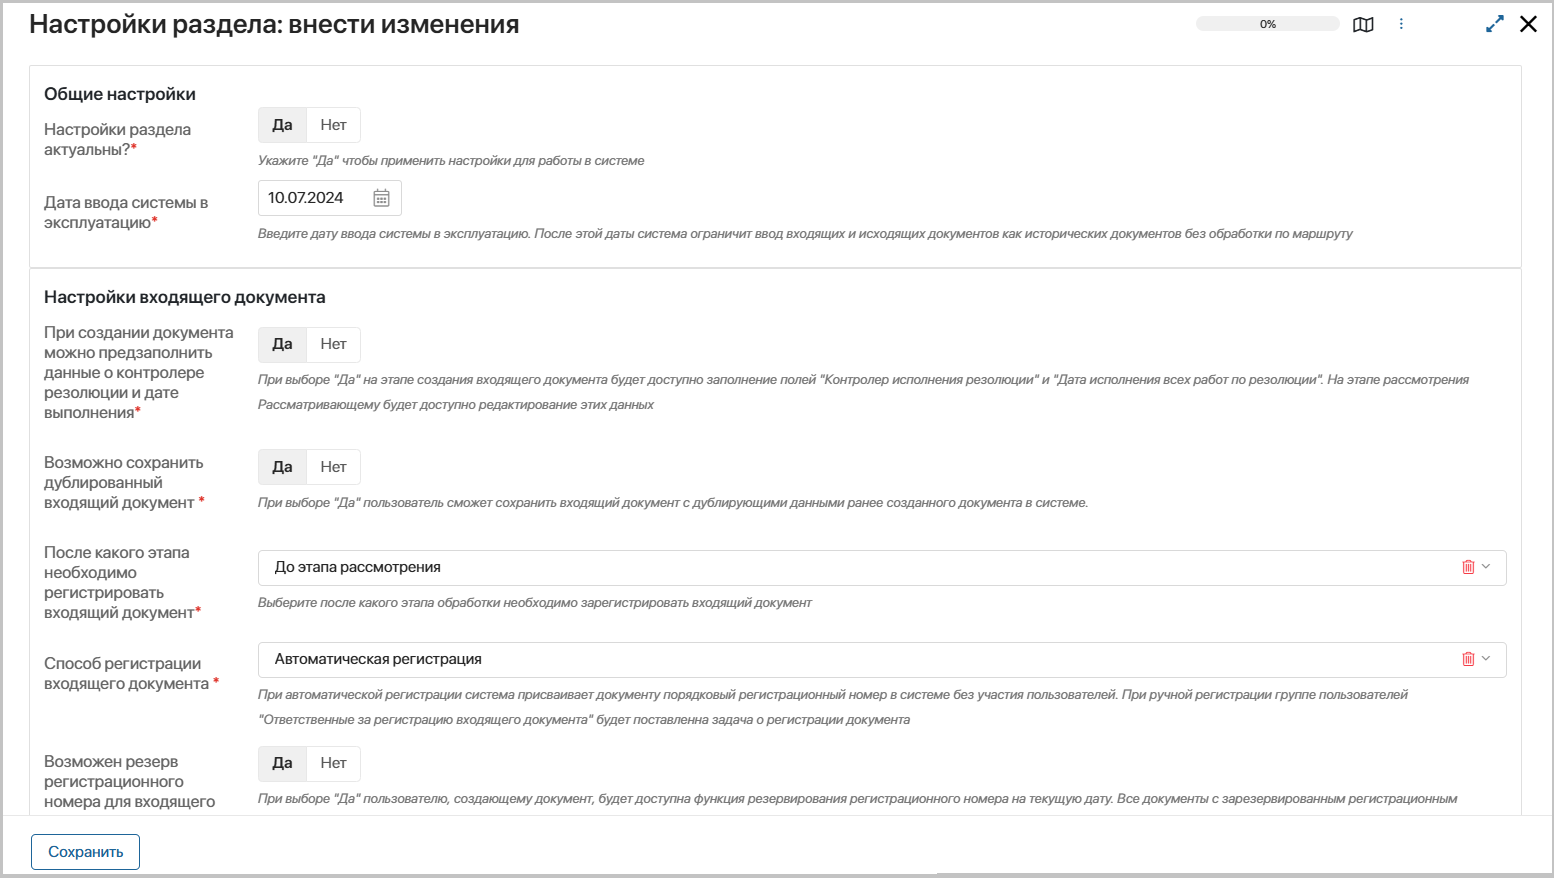Image resolution: width=1554 pixels, height=878 pixels.
Task: Clear the registration stage selection with trash icon
Action: pyautogui.click(x=1468, y=567)
